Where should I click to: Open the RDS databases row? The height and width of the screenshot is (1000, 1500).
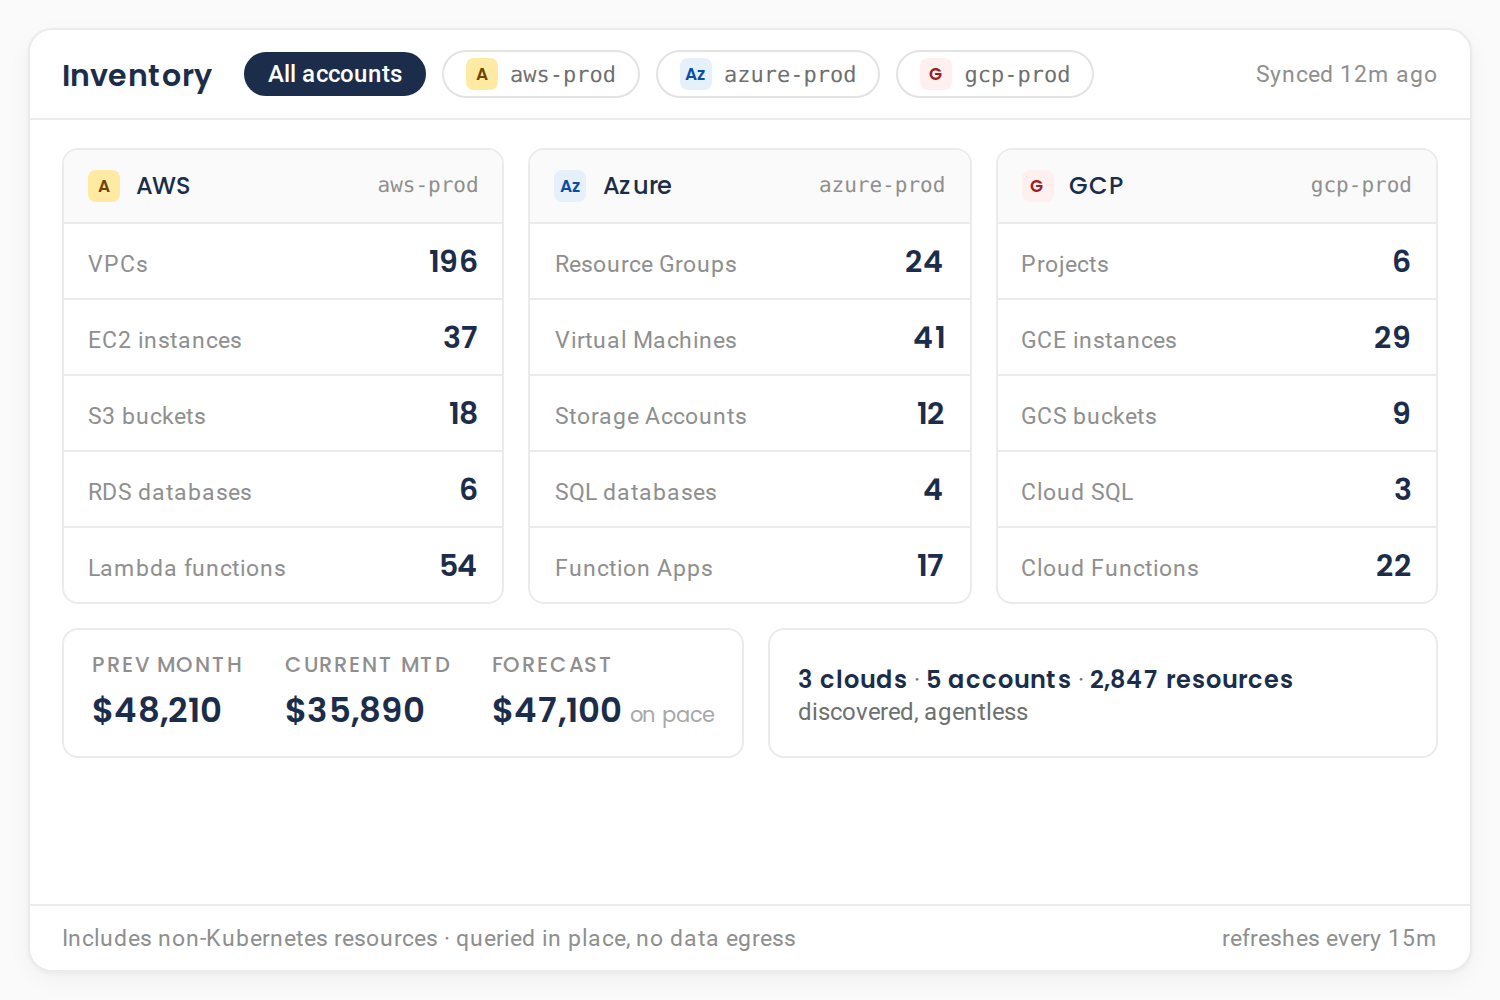point(283,490)
